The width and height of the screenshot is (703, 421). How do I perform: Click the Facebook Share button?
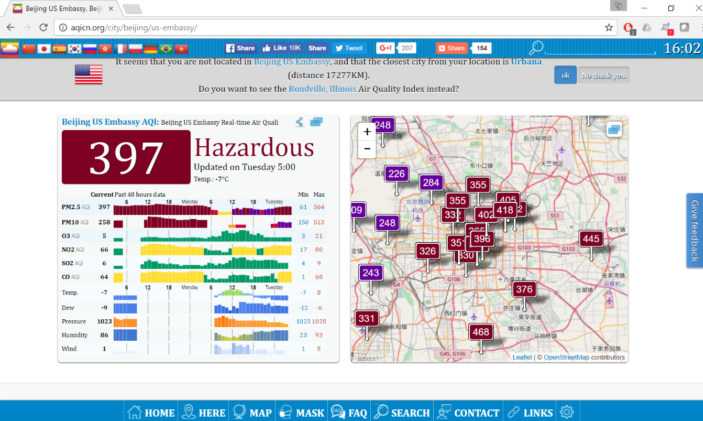point(240,48)
